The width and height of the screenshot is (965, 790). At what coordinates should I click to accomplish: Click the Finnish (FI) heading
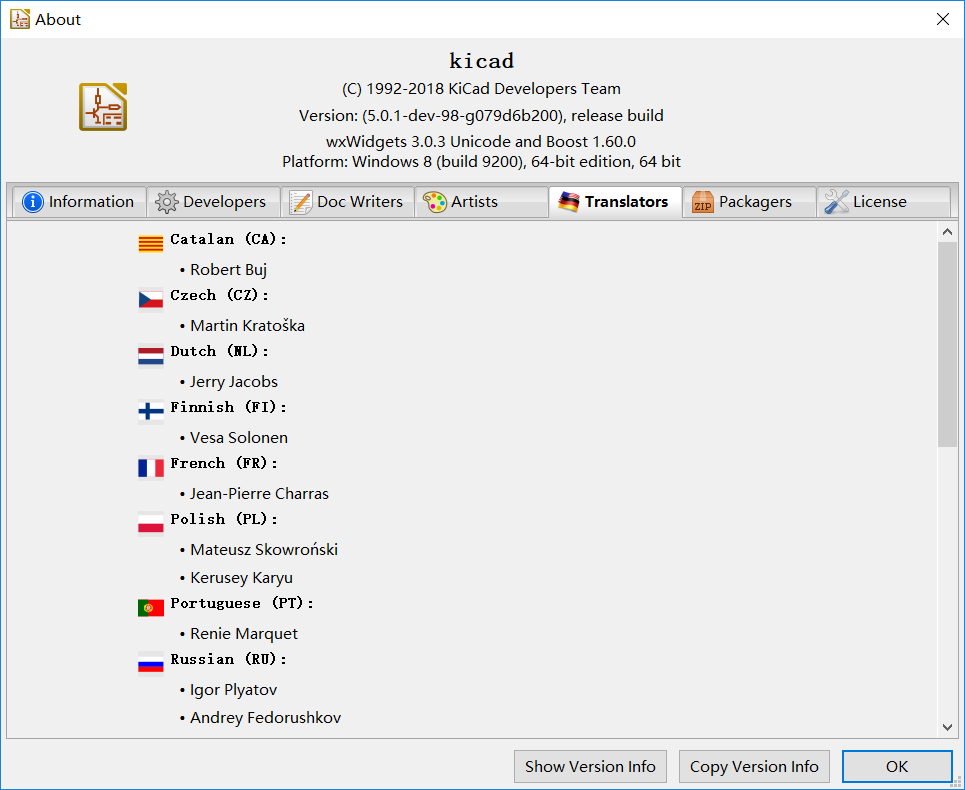228,407
